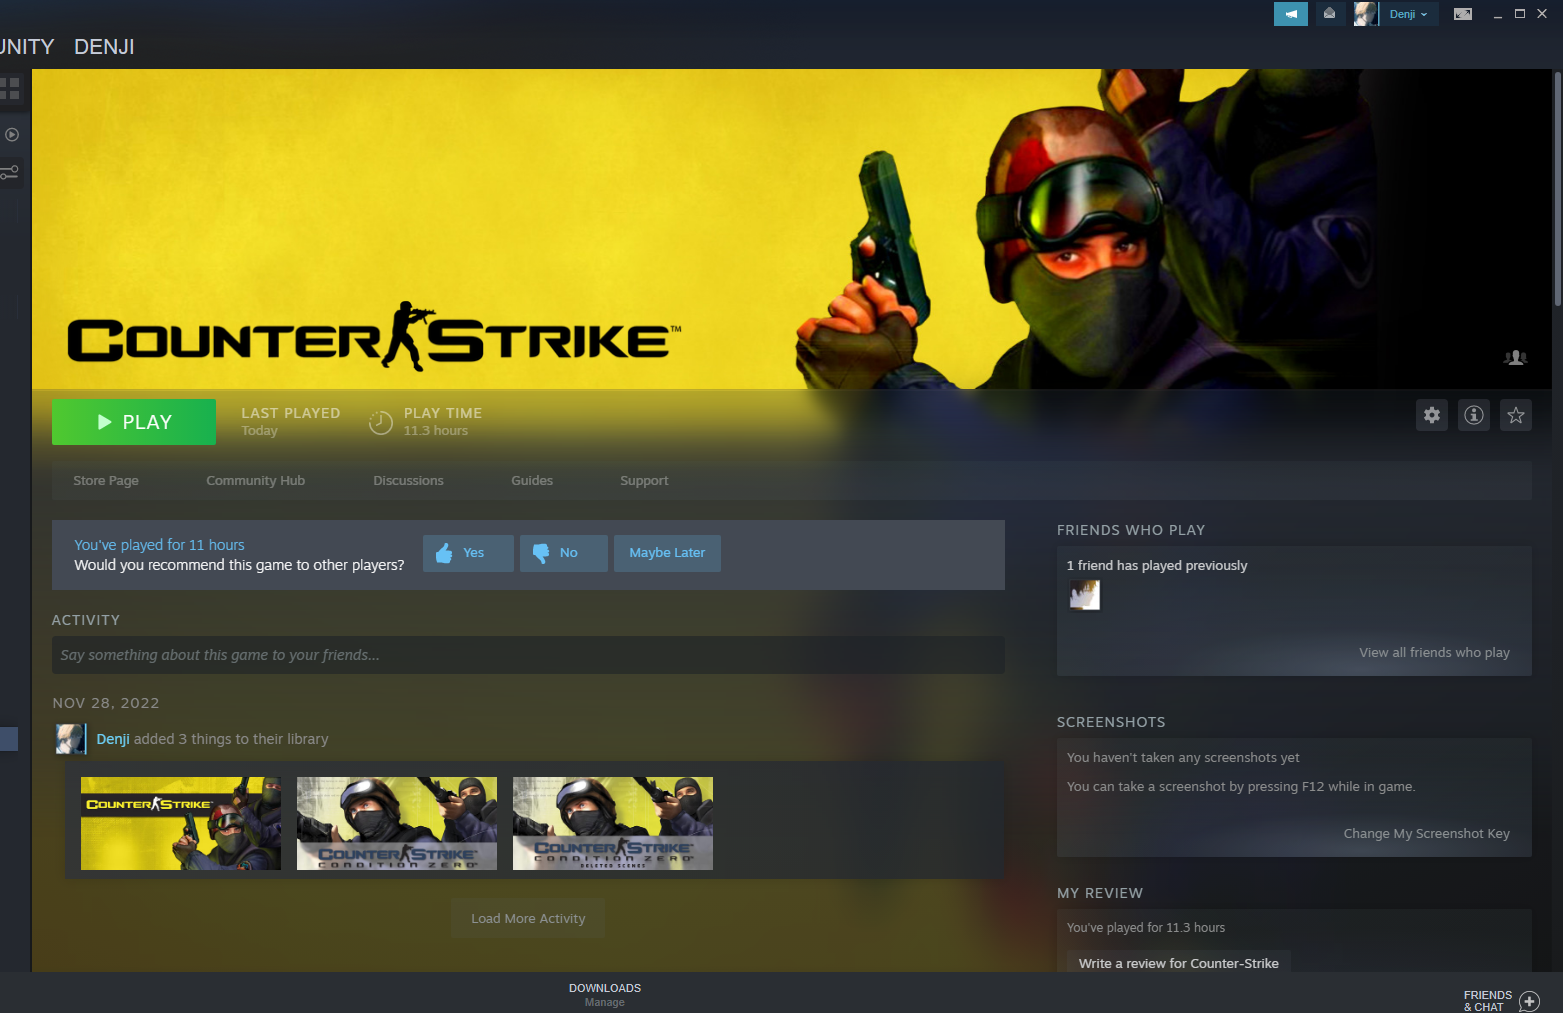Open the announcements megaphone icon
Viewport: 1563px width, 1013px height.
[x=1290, y=14]
